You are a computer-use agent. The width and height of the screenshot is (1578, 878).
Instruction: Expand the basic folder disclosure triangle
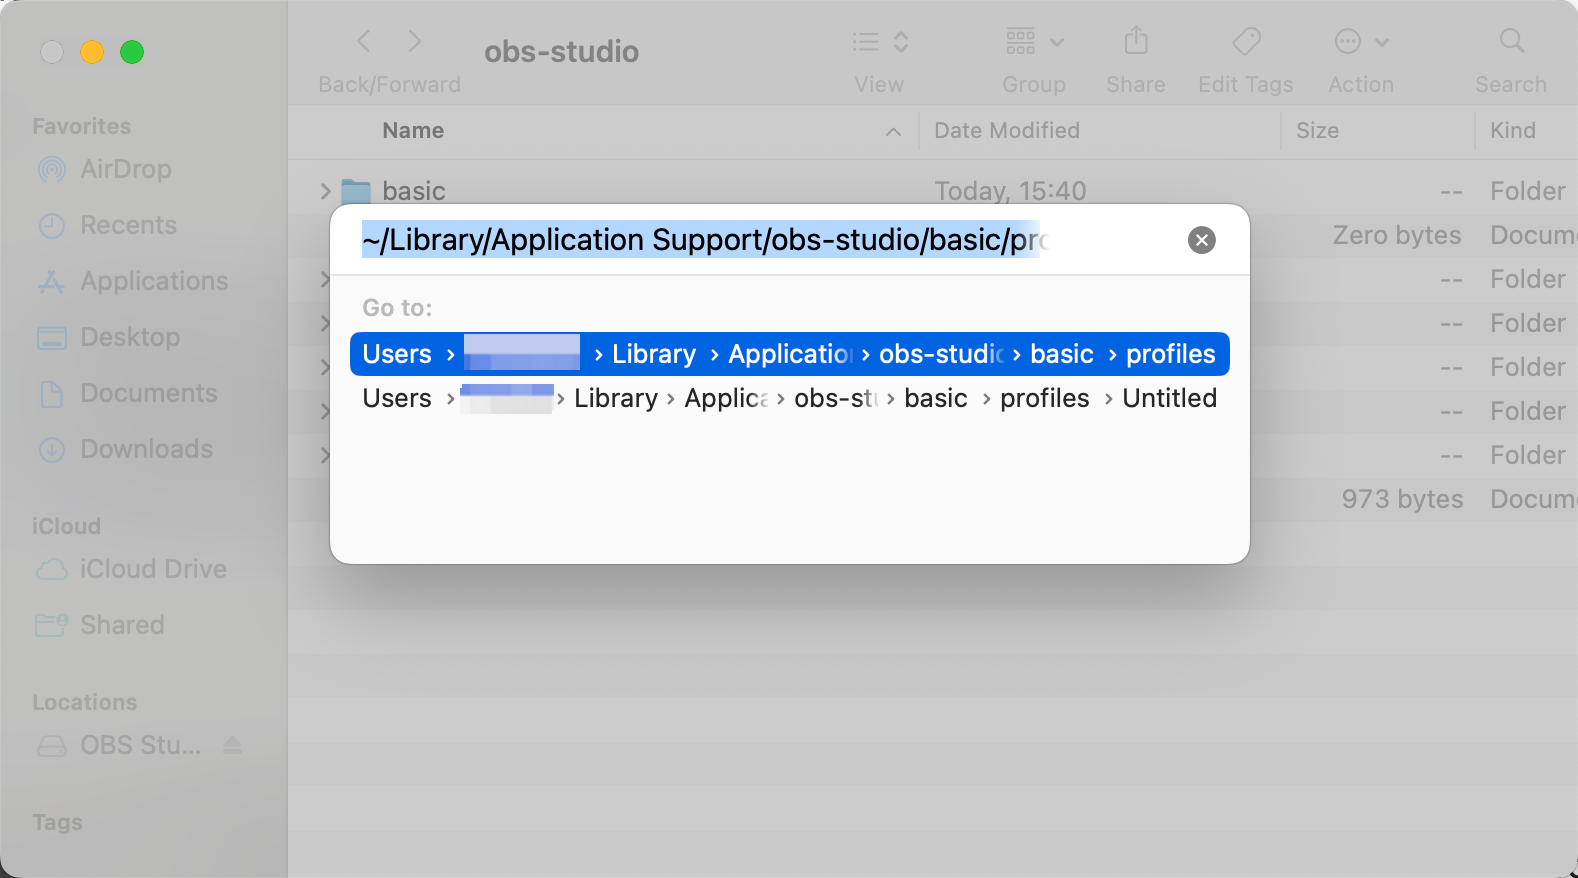325,191
